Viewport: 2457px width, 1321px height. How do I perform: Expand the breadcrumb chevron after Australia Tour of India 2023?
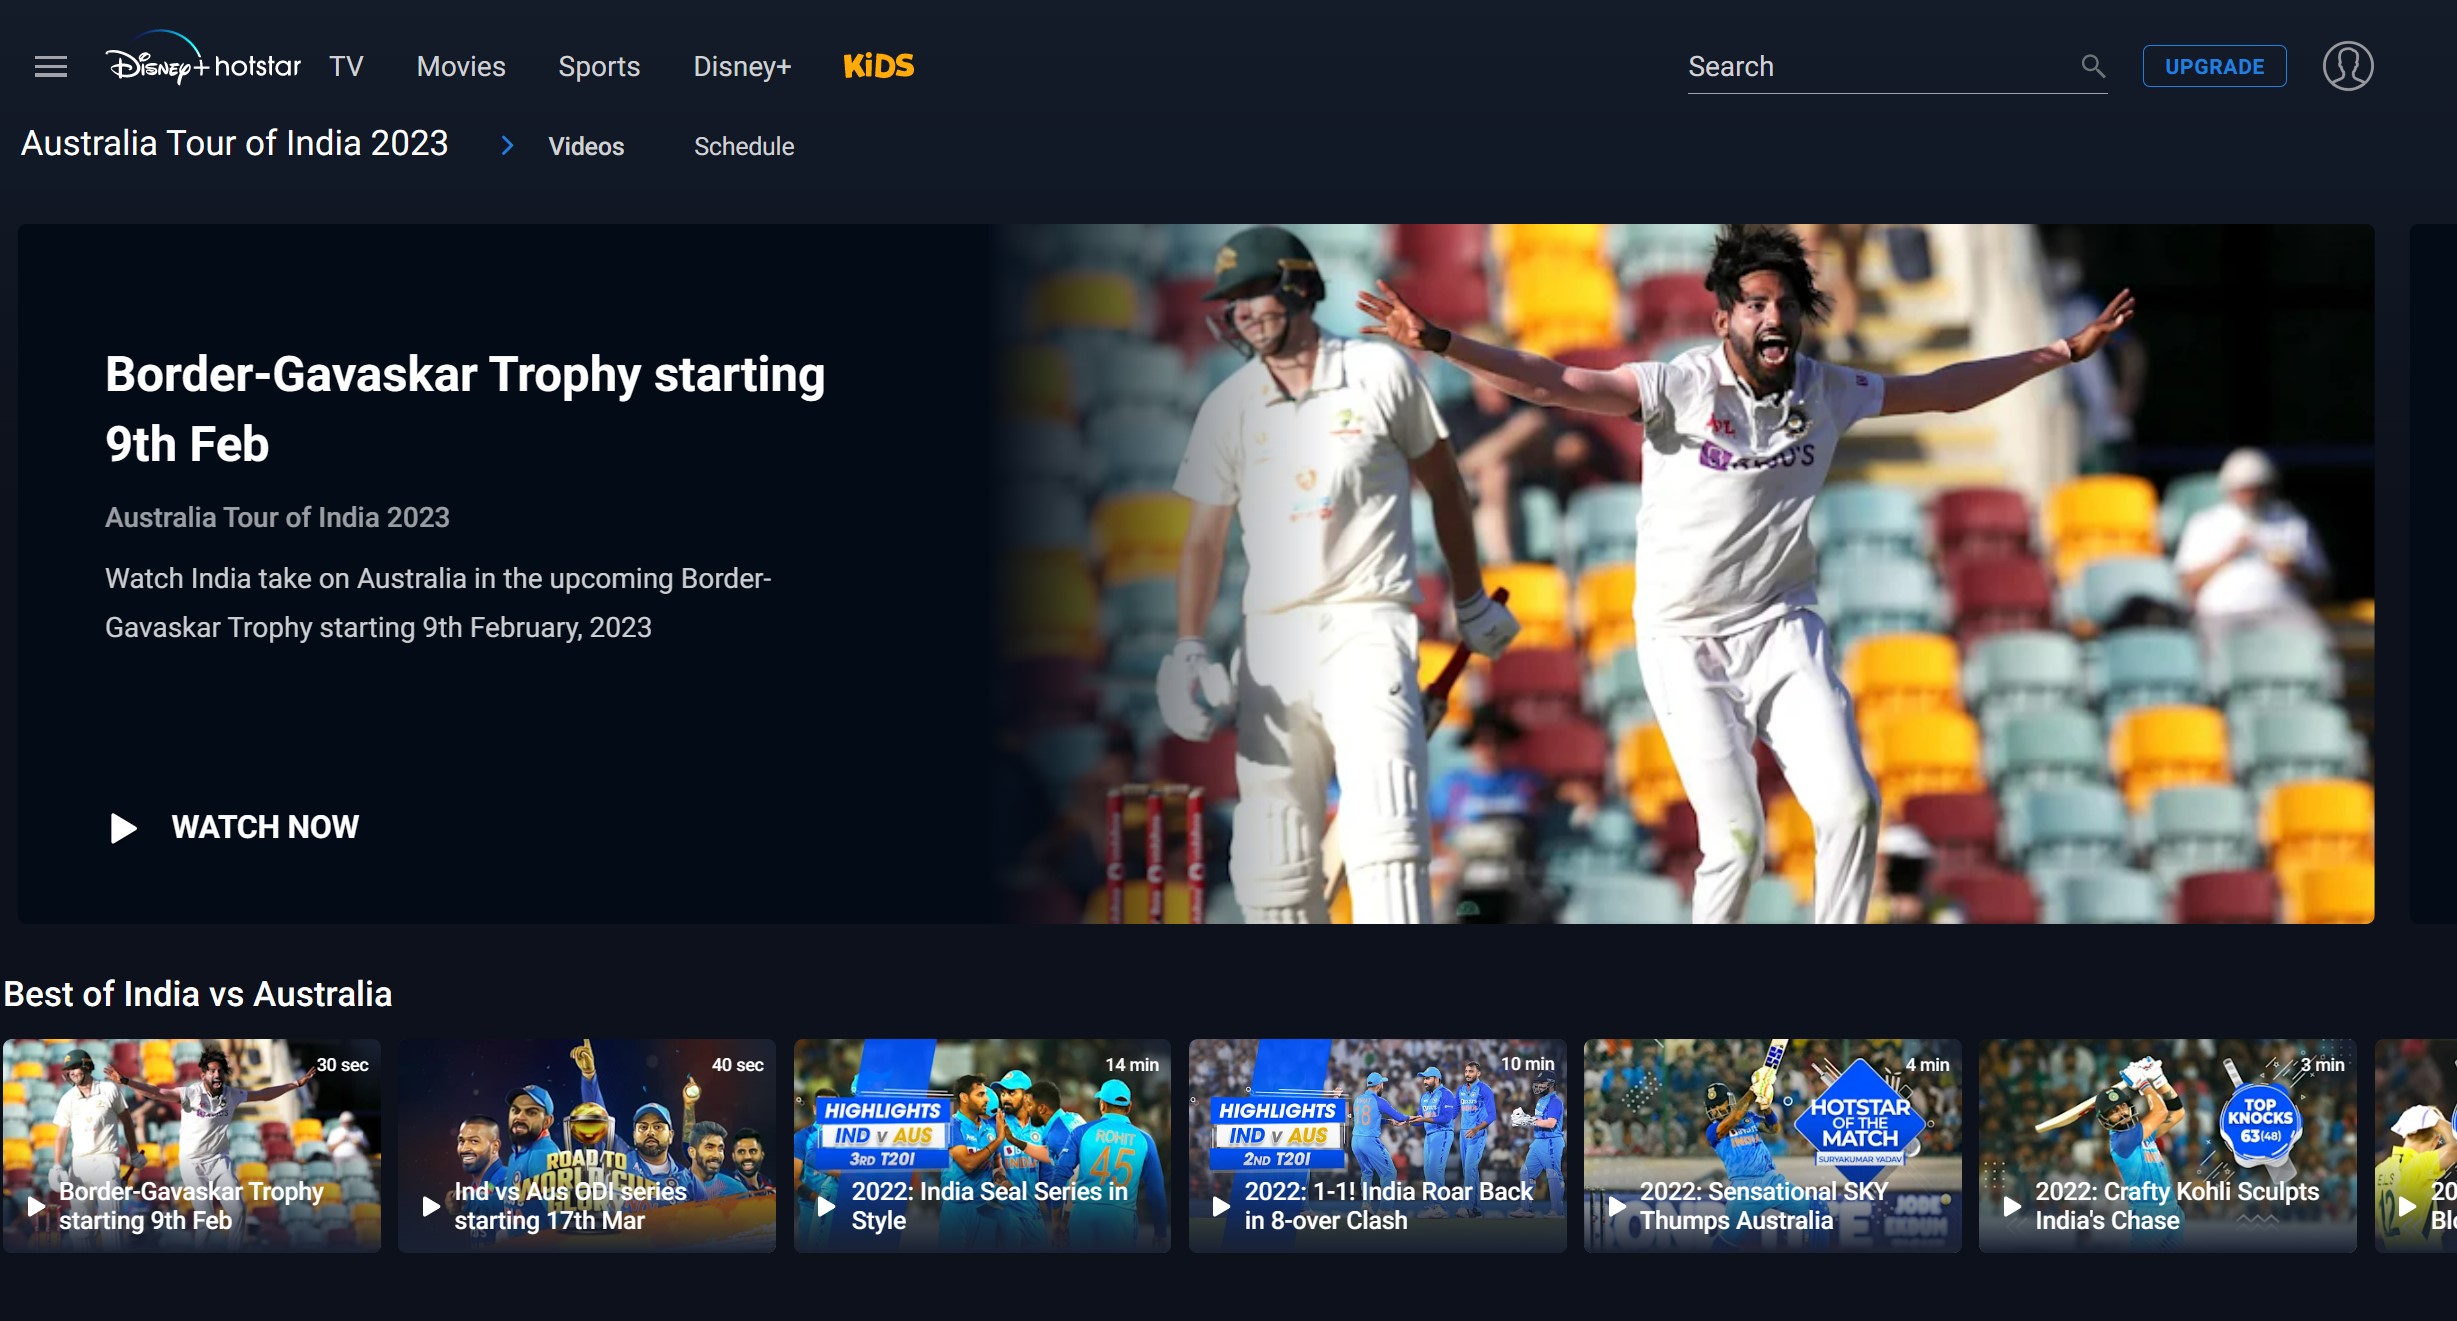pyautogui.click(x=507, y=145)
